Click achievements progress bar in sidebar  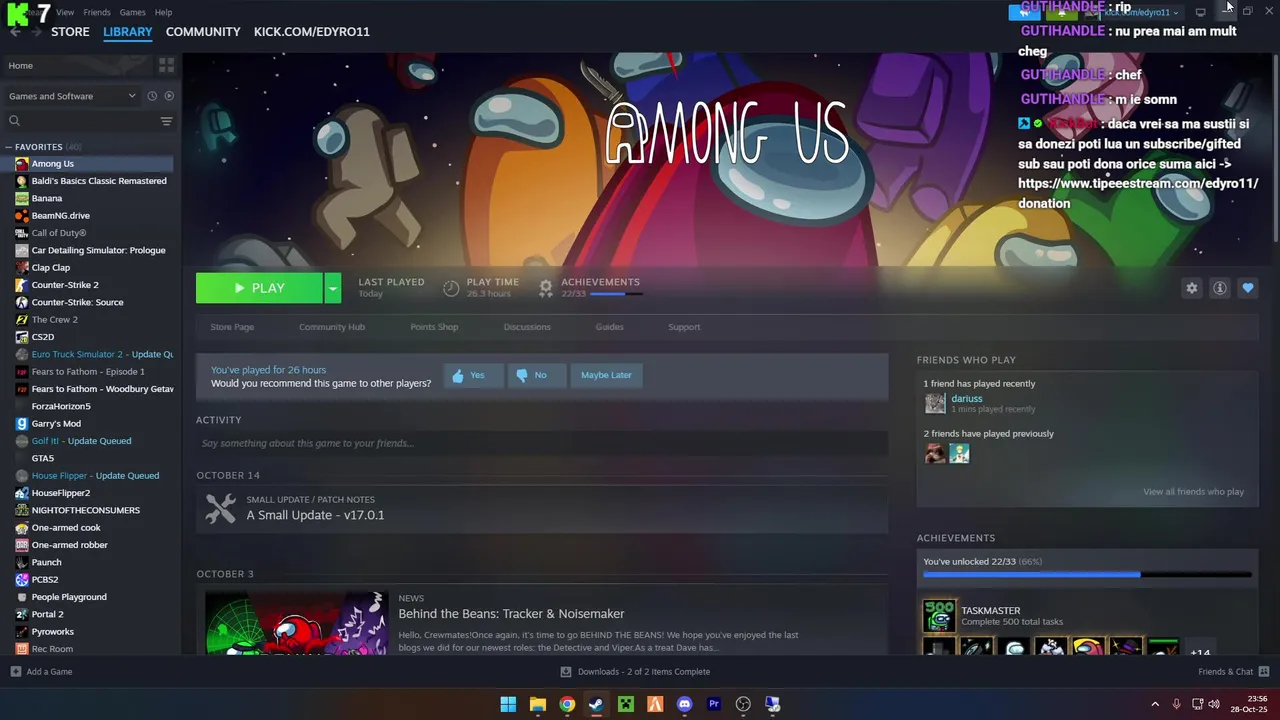[1087, 575]
